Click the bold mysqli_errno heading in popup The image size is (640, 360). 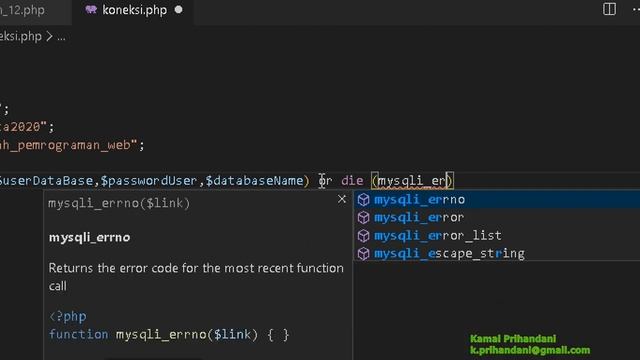[89, 238]
